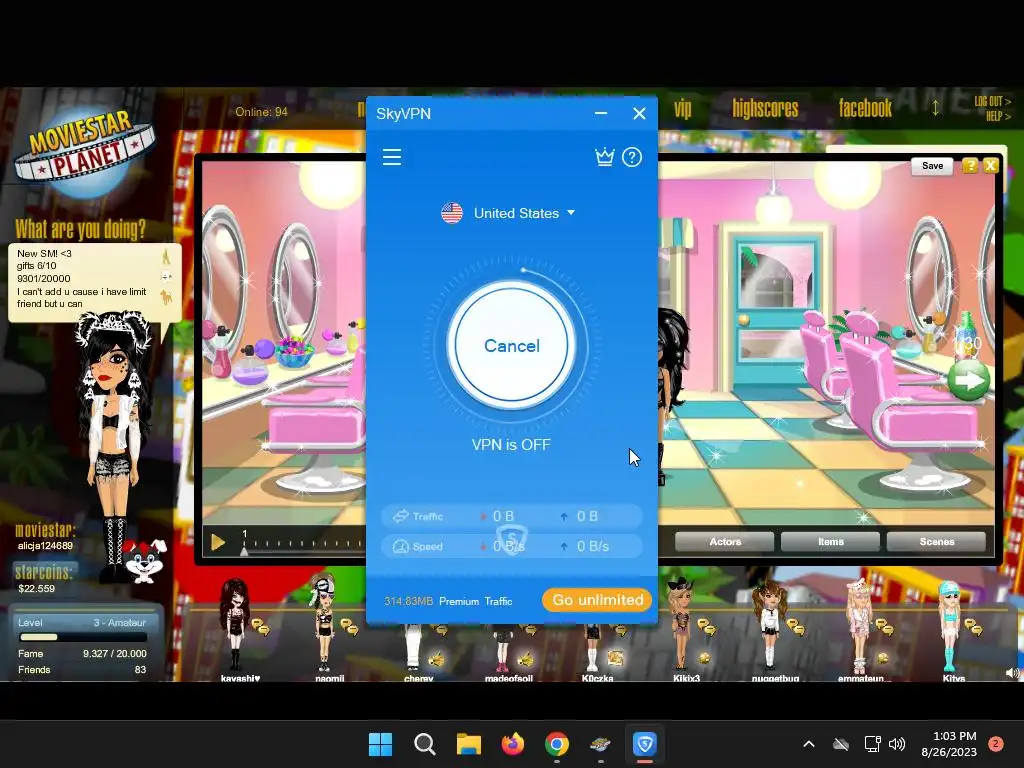
Task: Select friend naomil avatar
Action: pyautogui.click(x=325, y=622)
